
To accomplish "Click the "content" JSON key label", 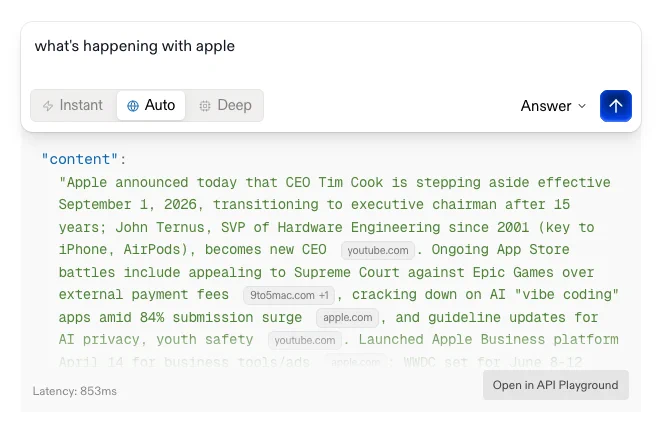I will 80,159.
